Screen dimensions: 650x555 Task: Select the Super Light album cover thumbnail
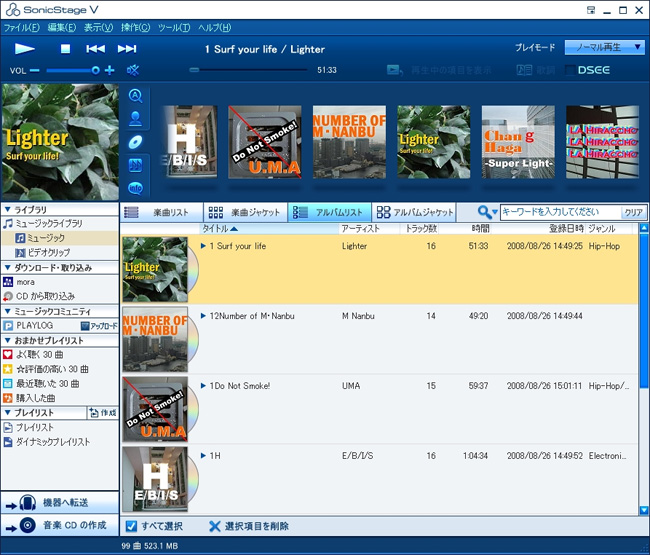coord(518,143)
